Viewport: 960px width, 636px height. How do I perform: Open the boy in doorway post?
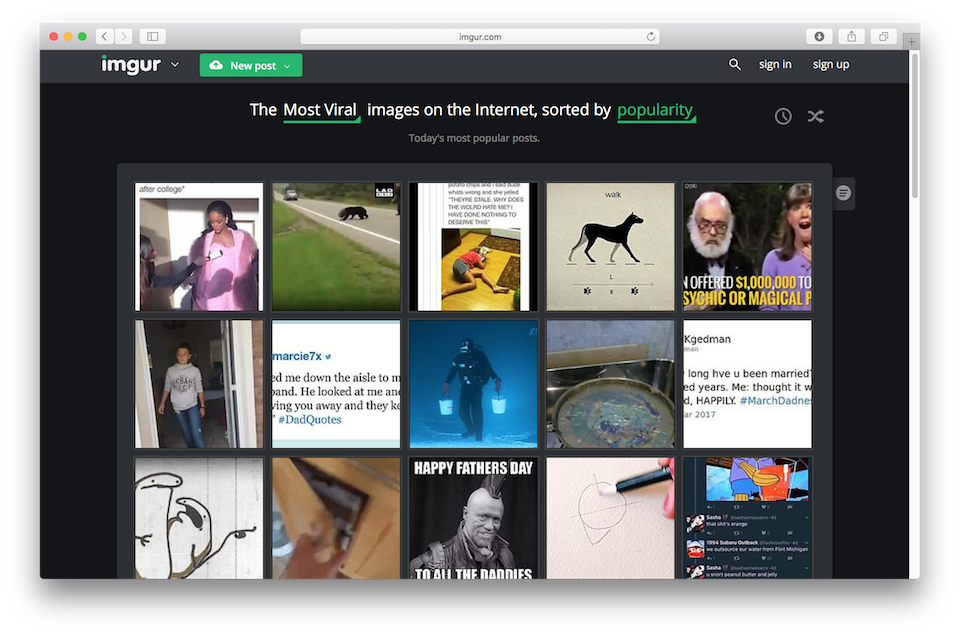pyautogui.click(x=199, y=384)
